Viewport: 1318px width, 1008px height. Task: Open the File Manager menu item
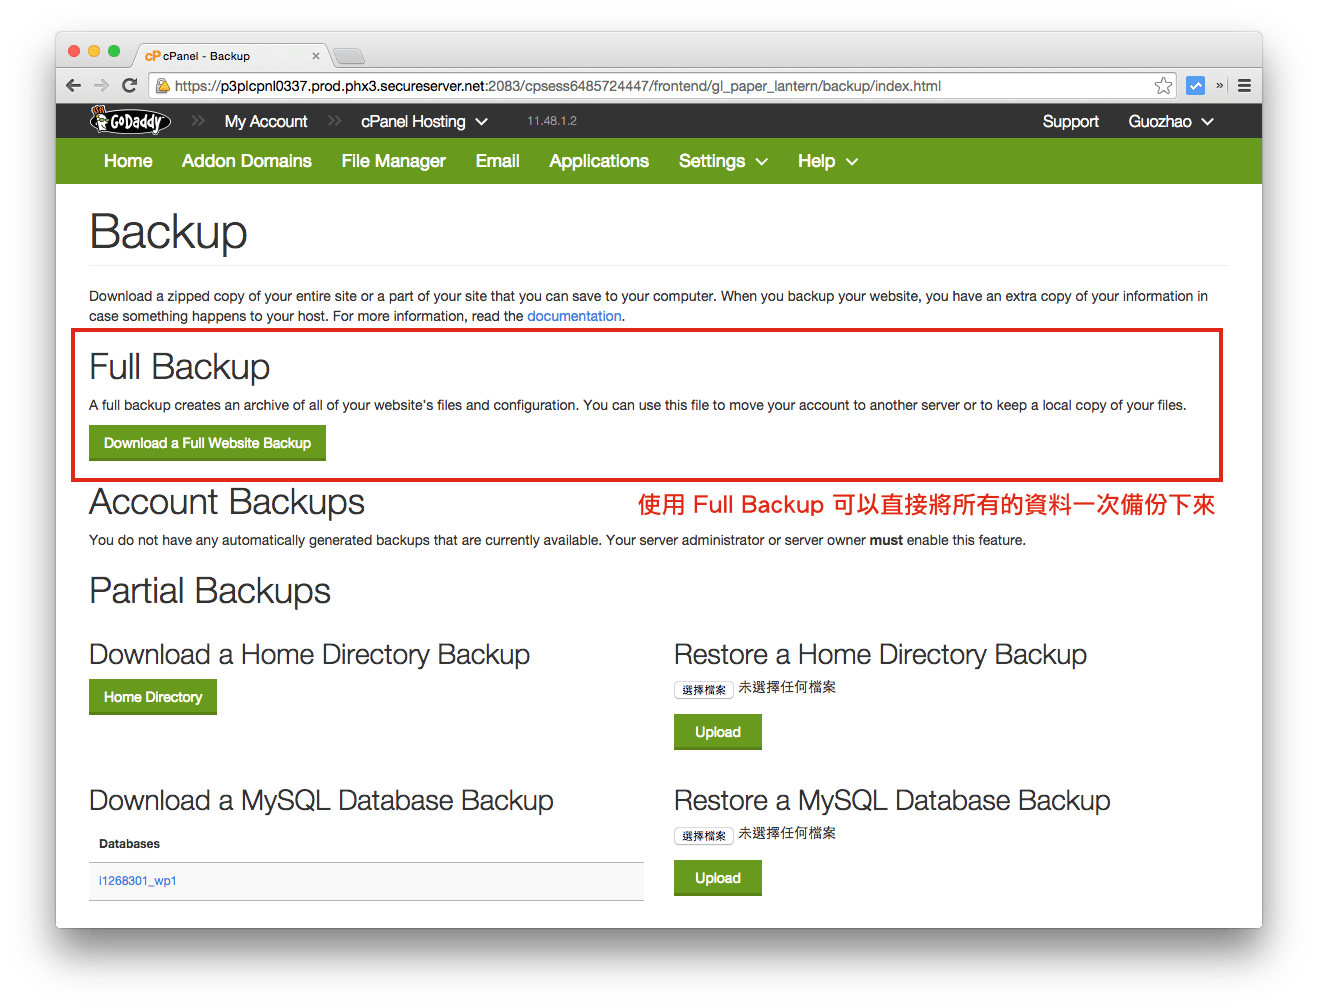pyautogui.click(x=393, y=161)
